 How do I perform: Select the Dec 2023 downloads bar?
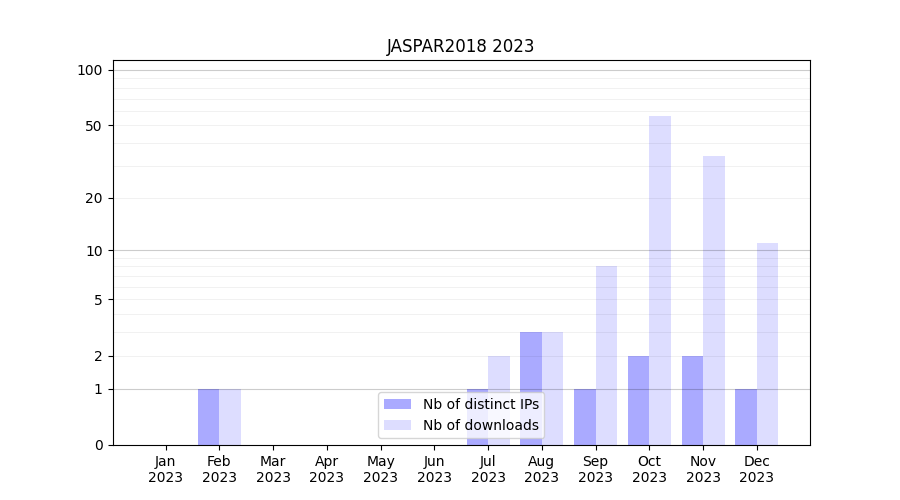[767, 344]
